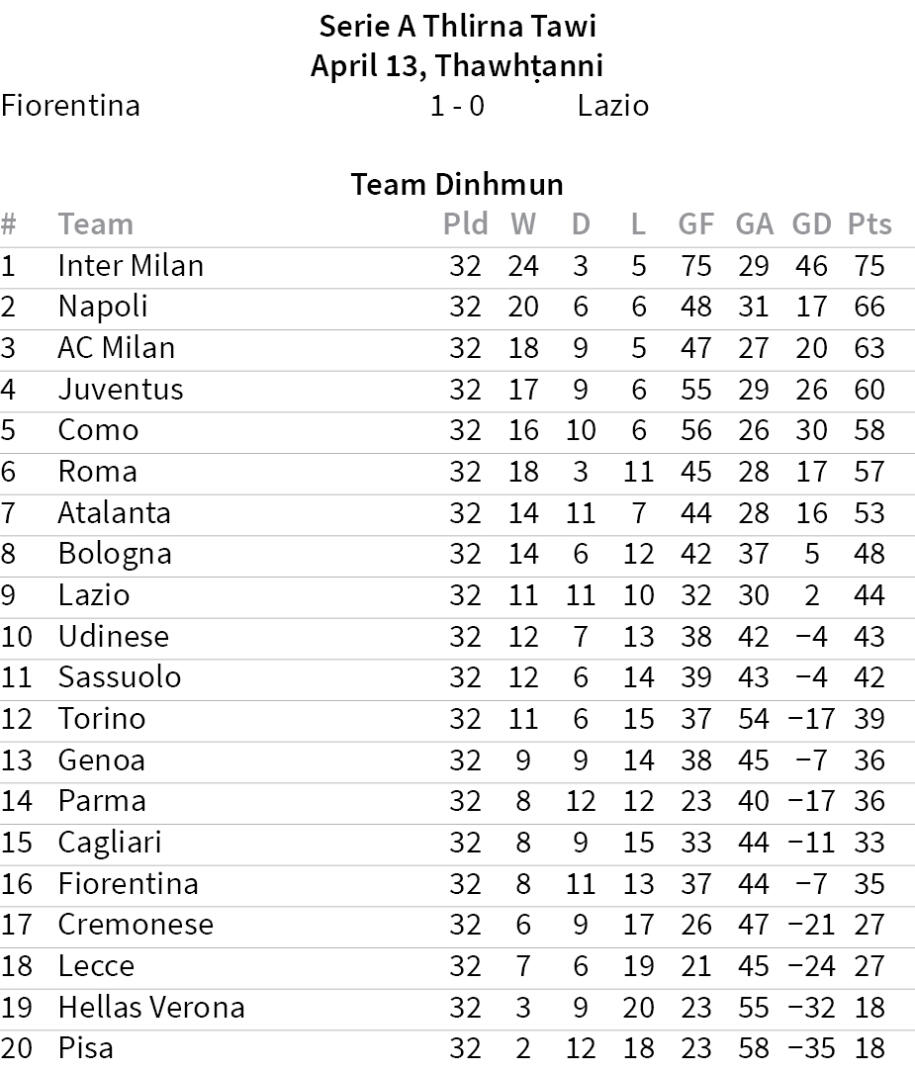Click the Hellas Verona team name
This screenshot has height=1072, width=915.
coord(151,1008)
